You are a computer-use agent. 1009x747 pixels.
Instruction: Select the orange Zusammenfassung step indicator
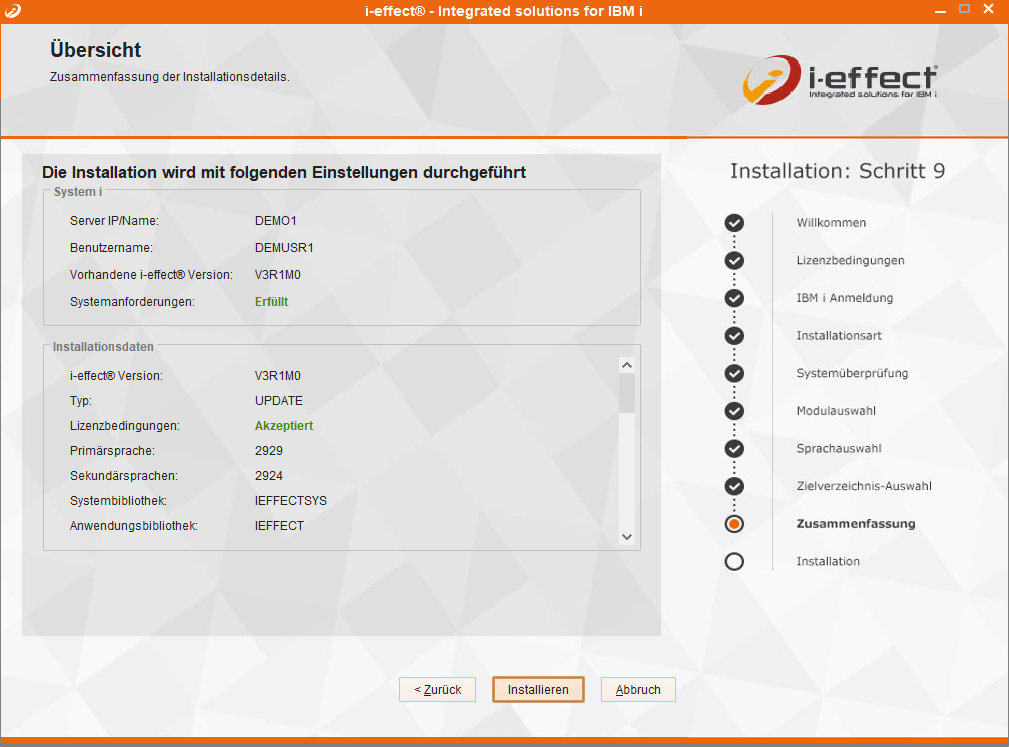pos(734,524)
